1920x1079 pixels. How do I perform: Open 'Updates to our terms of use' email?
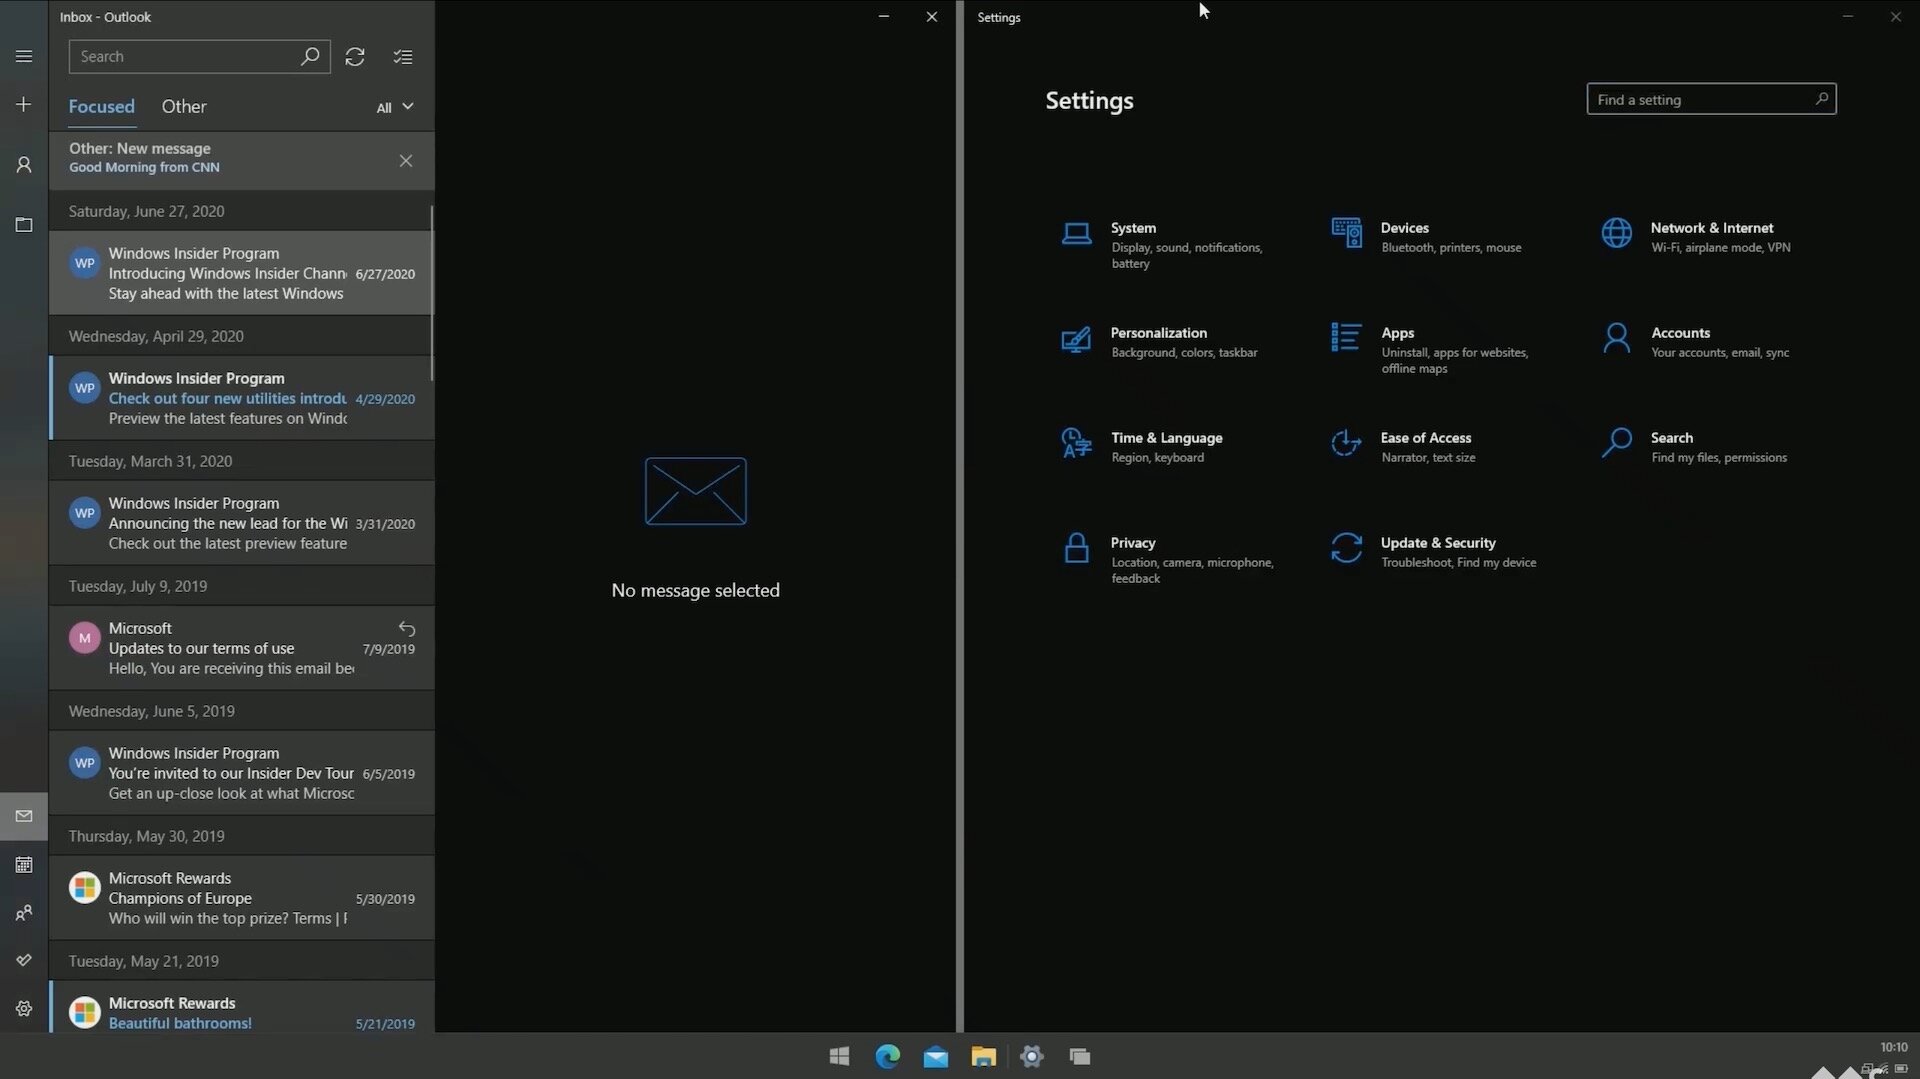(241, 648)
